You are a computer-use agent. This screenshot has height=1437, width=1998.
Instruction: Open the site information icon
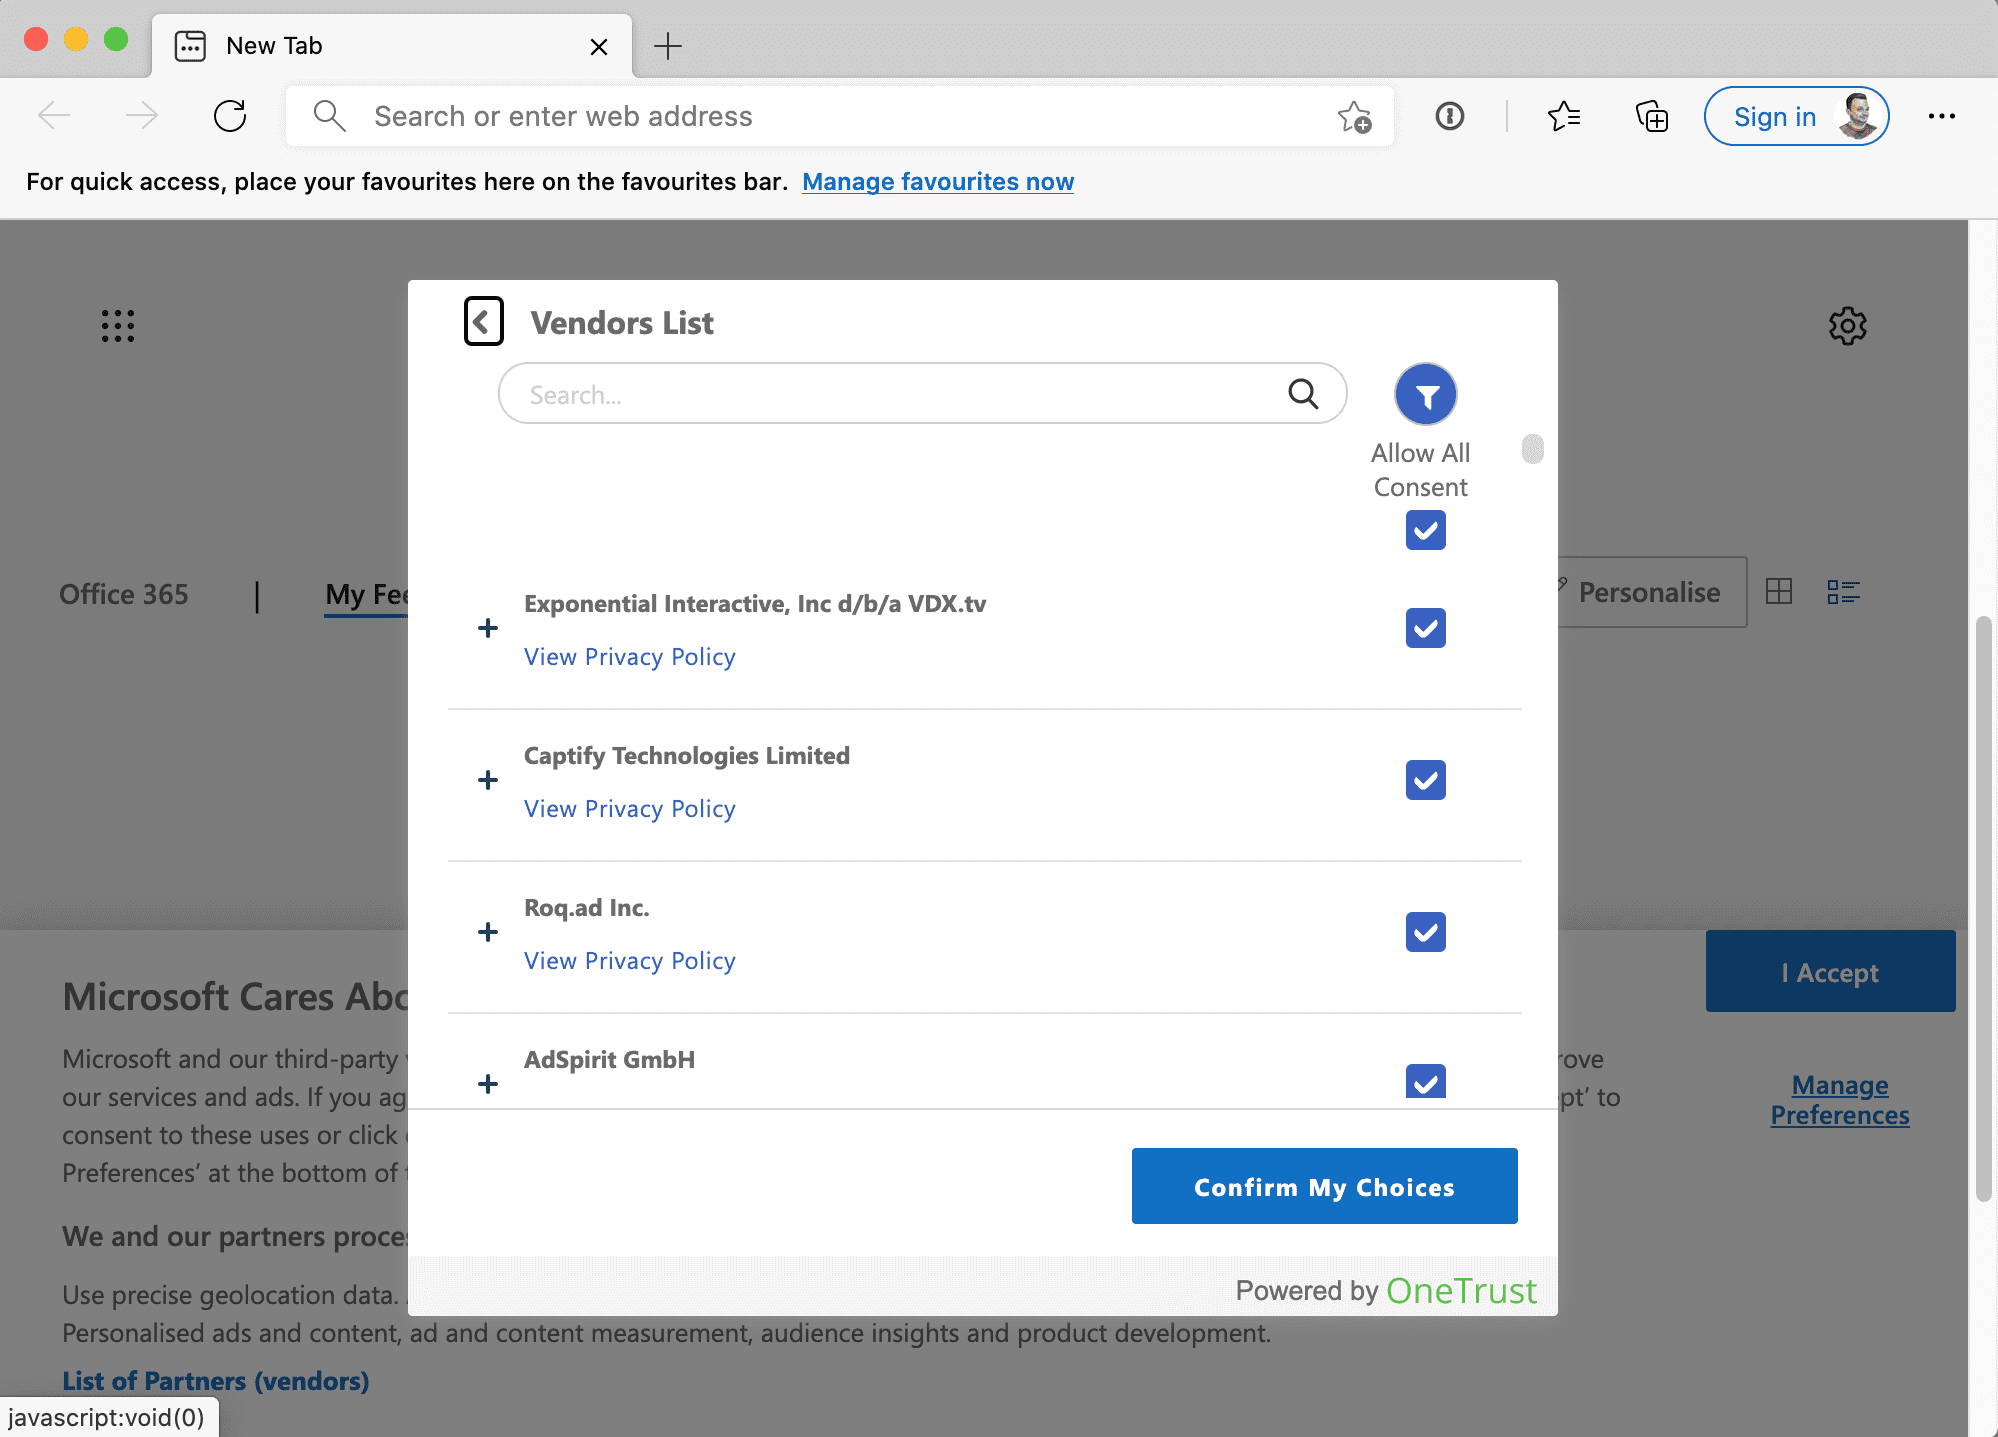click(1449, 116)
